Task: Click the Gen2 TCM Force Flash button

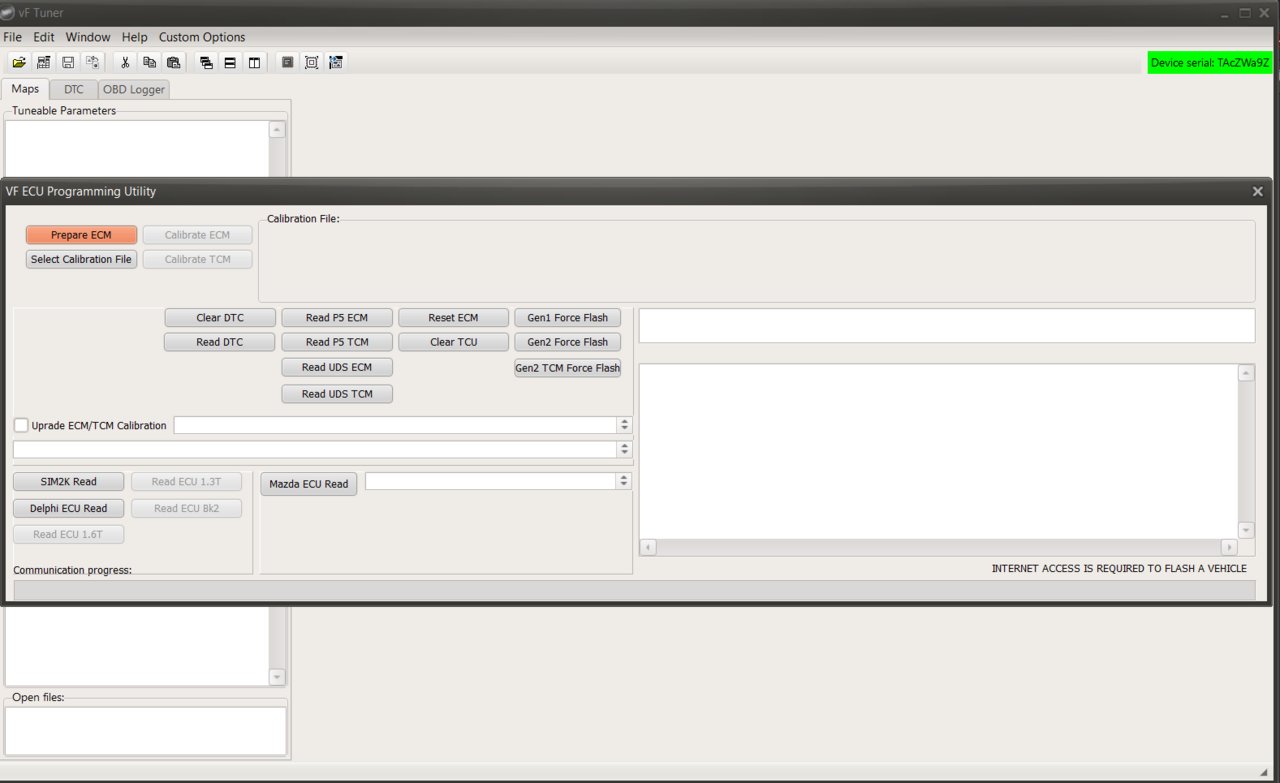Action: [567, 368]
